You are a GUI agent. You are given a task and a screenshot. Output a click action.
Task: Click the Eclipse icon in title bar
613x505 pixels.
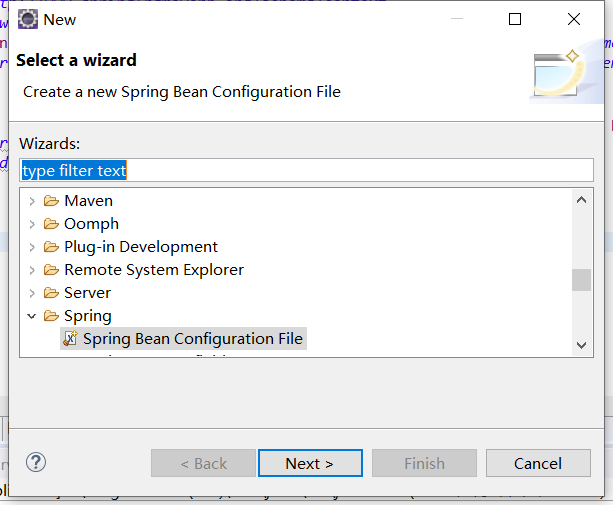click(x=28, y=19)
